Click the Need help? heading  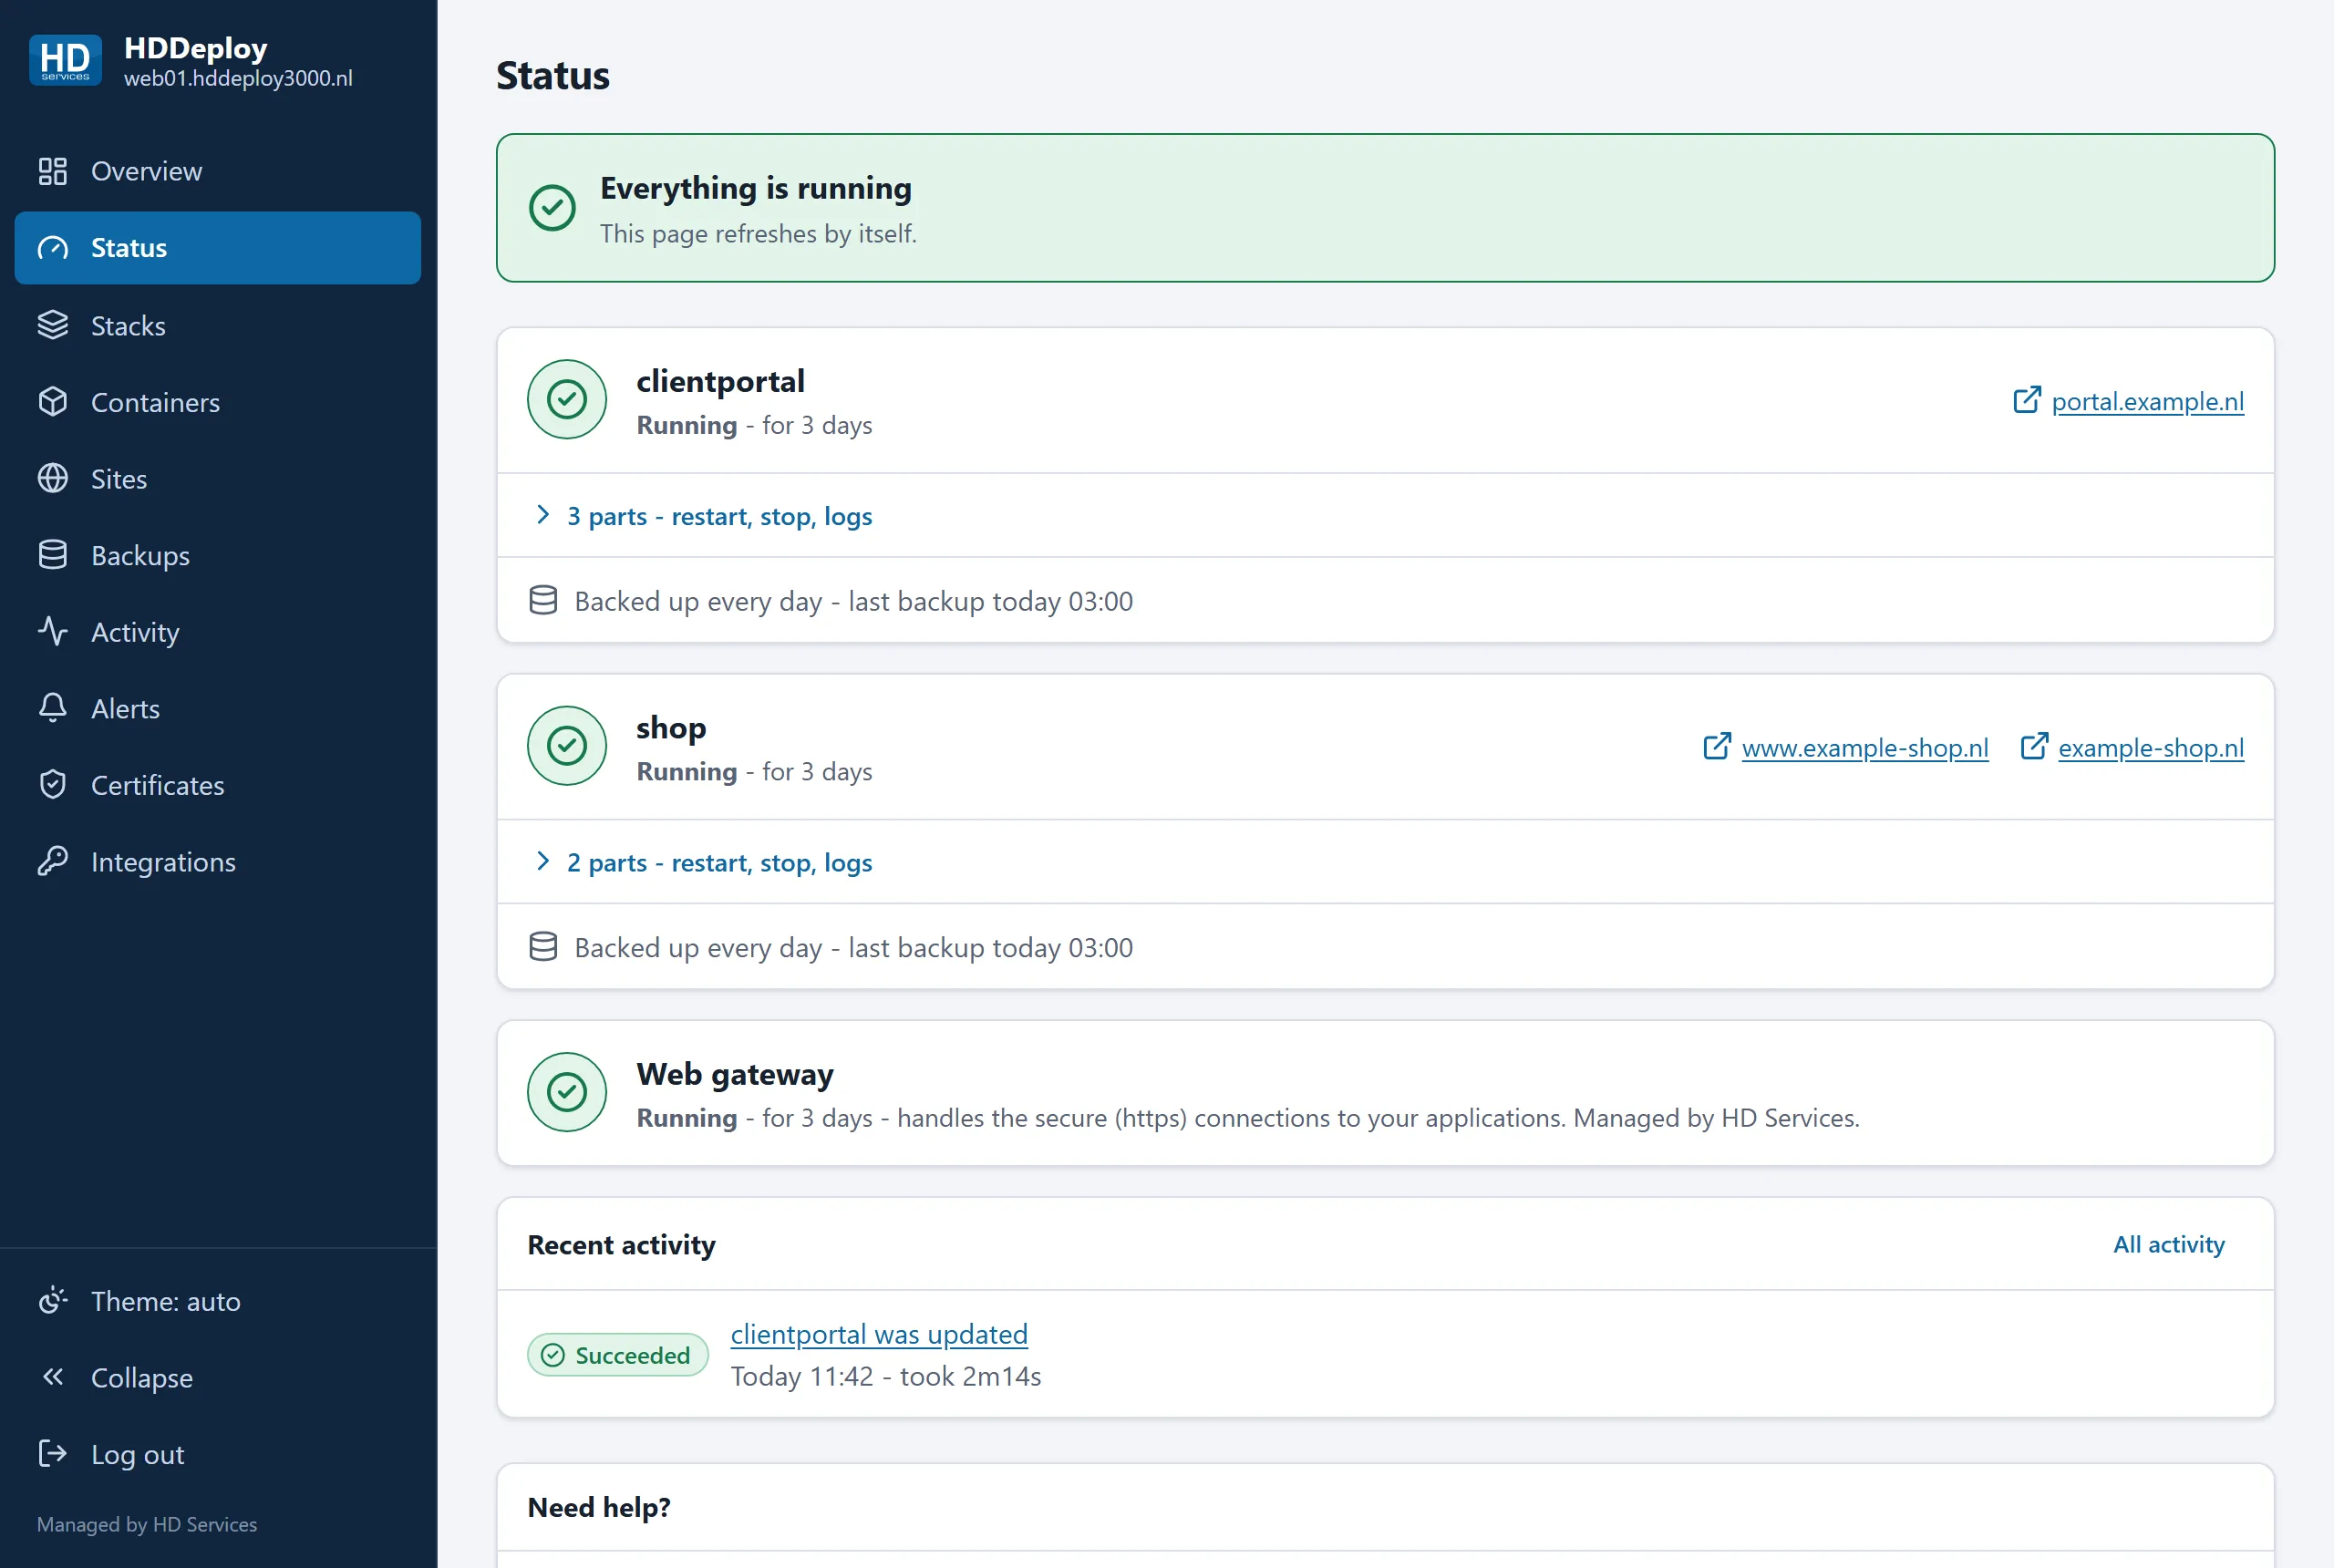599,1507
